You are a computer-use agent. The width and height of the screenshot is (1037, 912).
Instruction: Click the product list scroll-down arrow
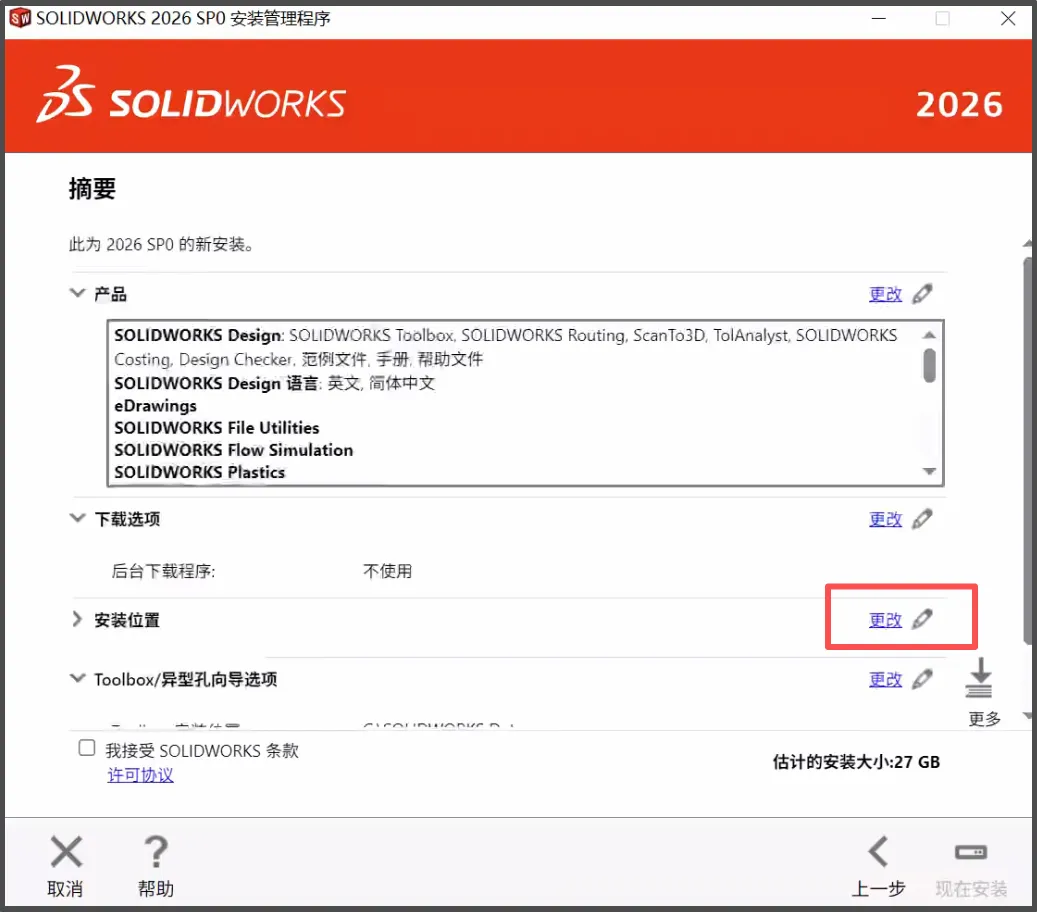(x=929, y=472)
